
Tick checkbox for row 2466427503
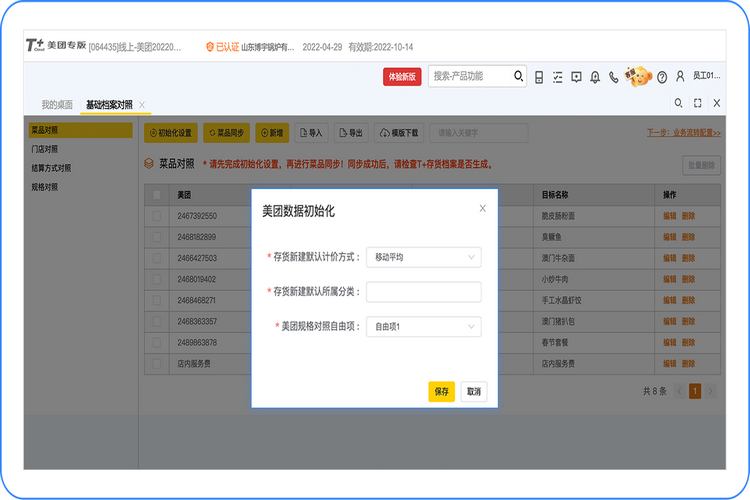tap(156, 258)
